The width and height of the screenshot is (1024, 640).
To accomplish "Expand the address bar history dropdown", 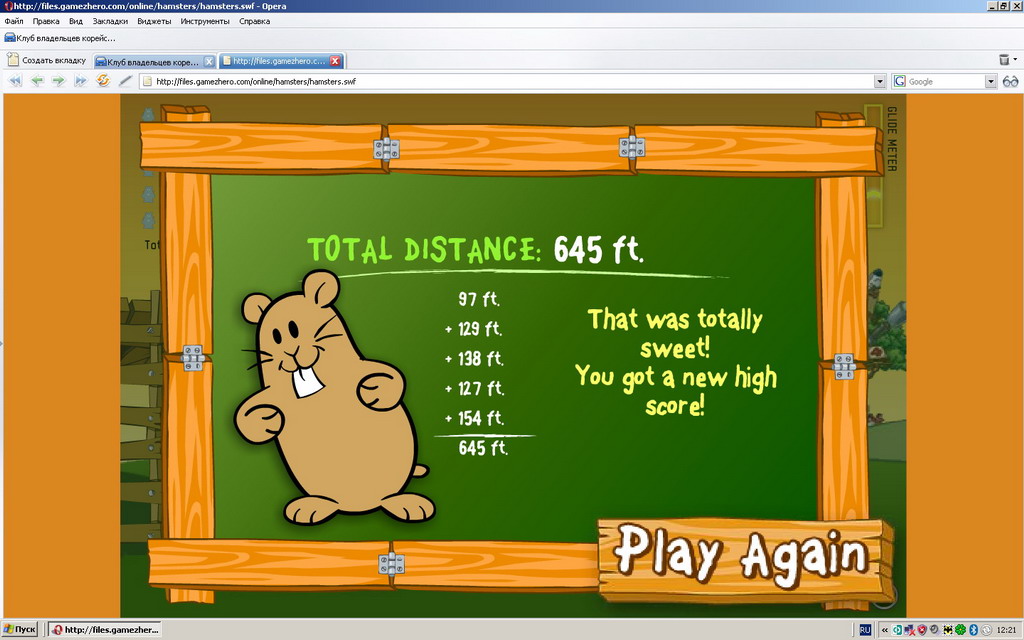I will tap(880, 81).
